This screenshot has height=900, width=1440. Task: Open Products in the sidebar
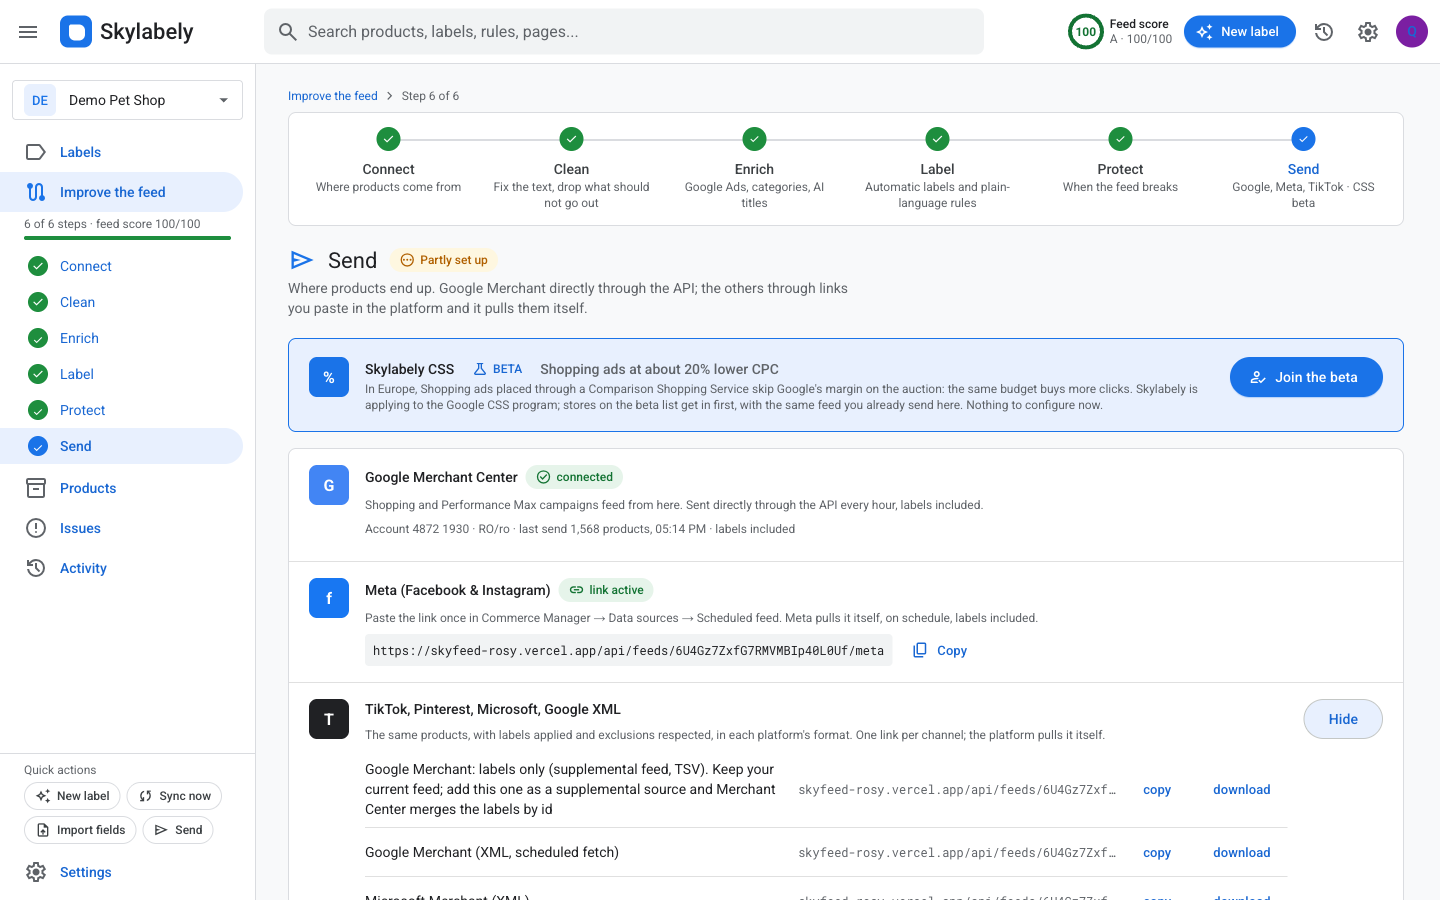tap(121, 488)
